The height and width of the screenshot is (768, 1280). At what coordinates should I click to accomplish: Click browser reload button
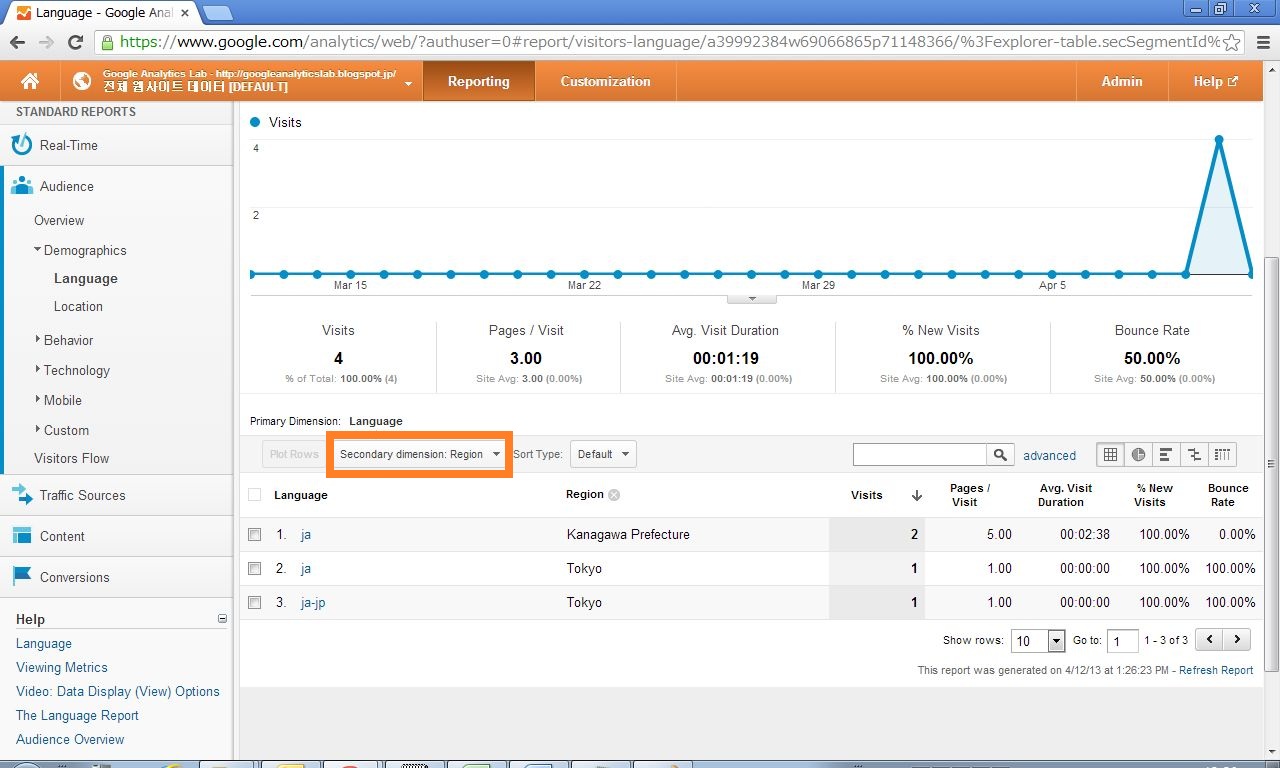[75, 42]
